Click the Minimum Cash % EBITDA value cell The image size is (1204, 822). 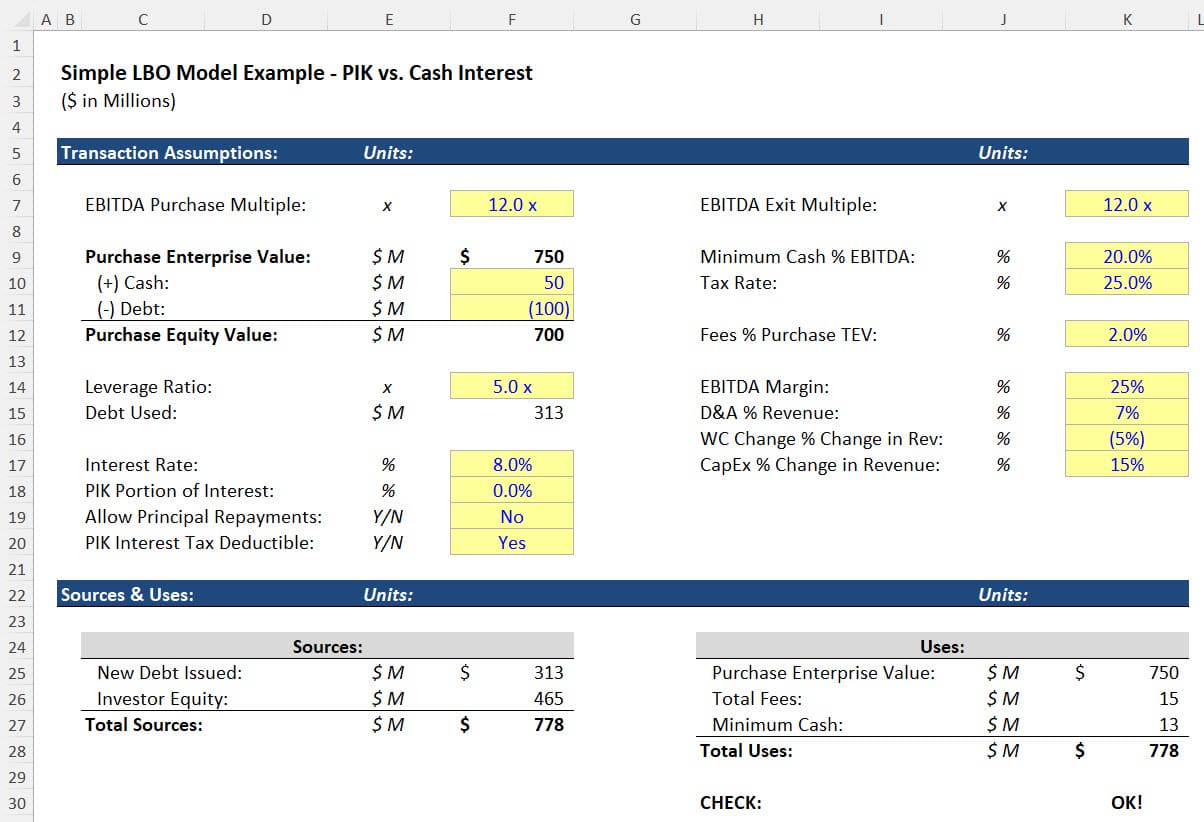[x=1127, y=256]
